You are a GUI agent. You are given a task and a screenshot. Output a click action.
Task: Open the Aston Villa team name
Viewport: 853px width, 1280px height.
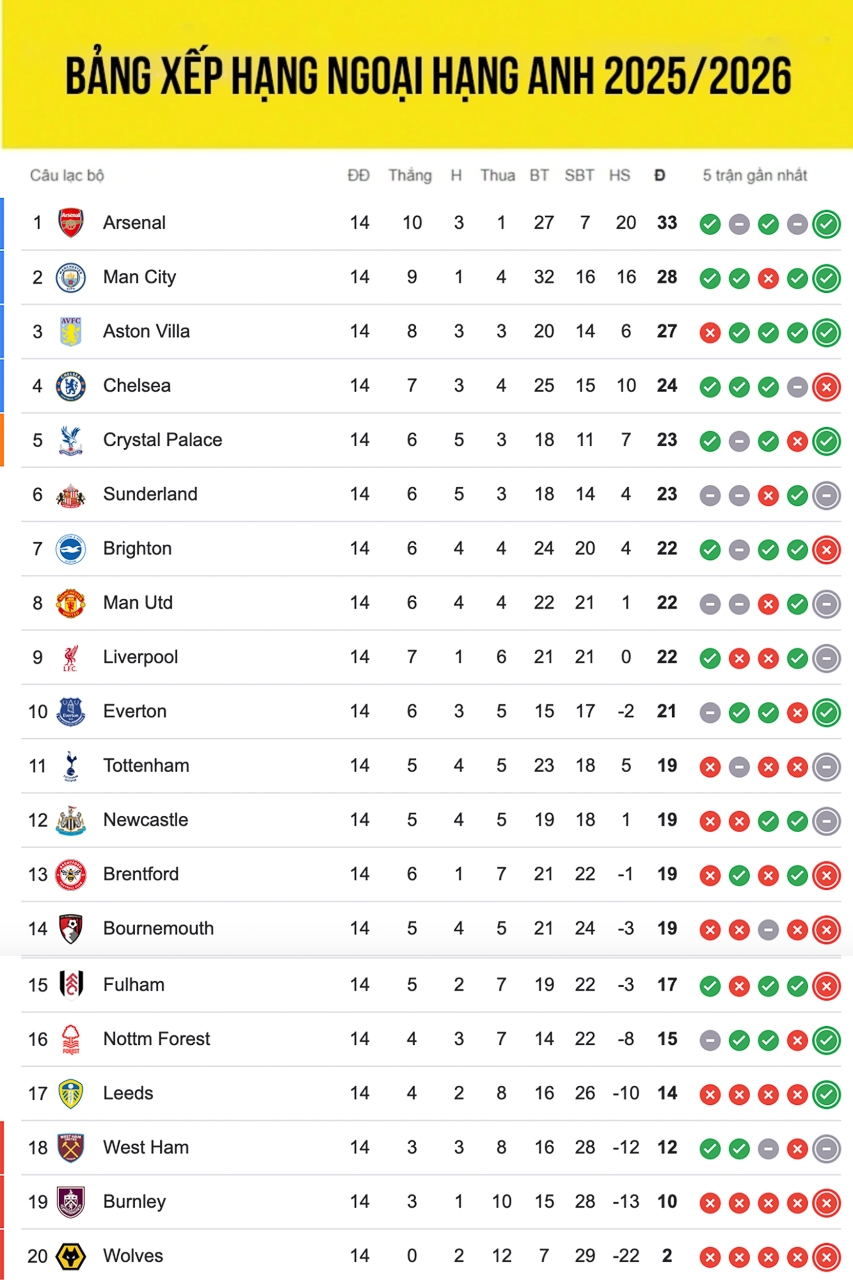tap(146, 331)
